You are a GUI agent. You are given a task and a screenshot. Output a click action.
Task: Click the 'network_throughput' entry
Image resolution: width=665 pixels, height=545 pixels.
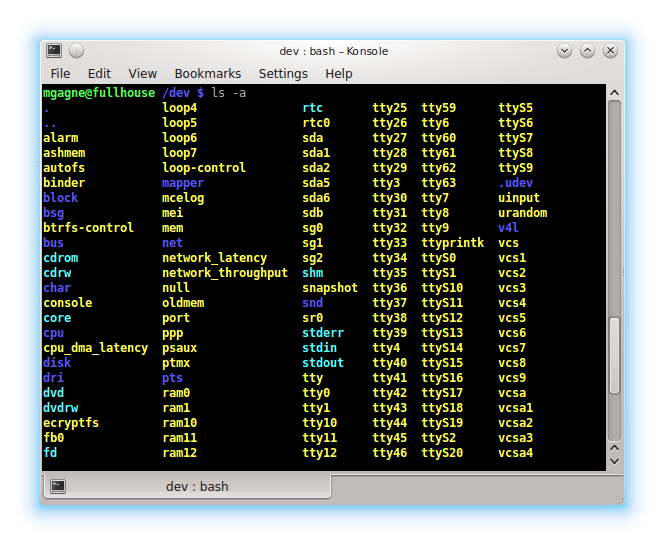(x=225, y=273)
